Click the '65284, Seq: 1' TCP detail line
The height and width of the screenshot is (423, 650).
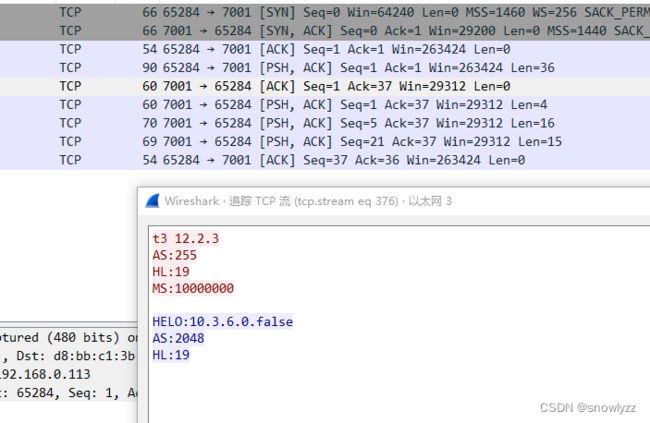69,393
